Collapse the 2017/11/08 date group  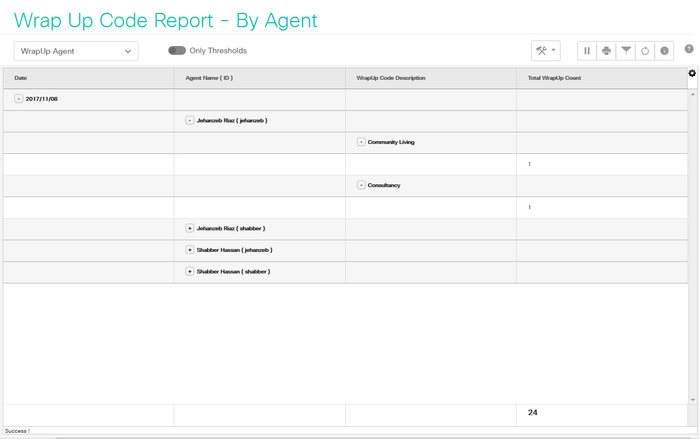(19, 99)
